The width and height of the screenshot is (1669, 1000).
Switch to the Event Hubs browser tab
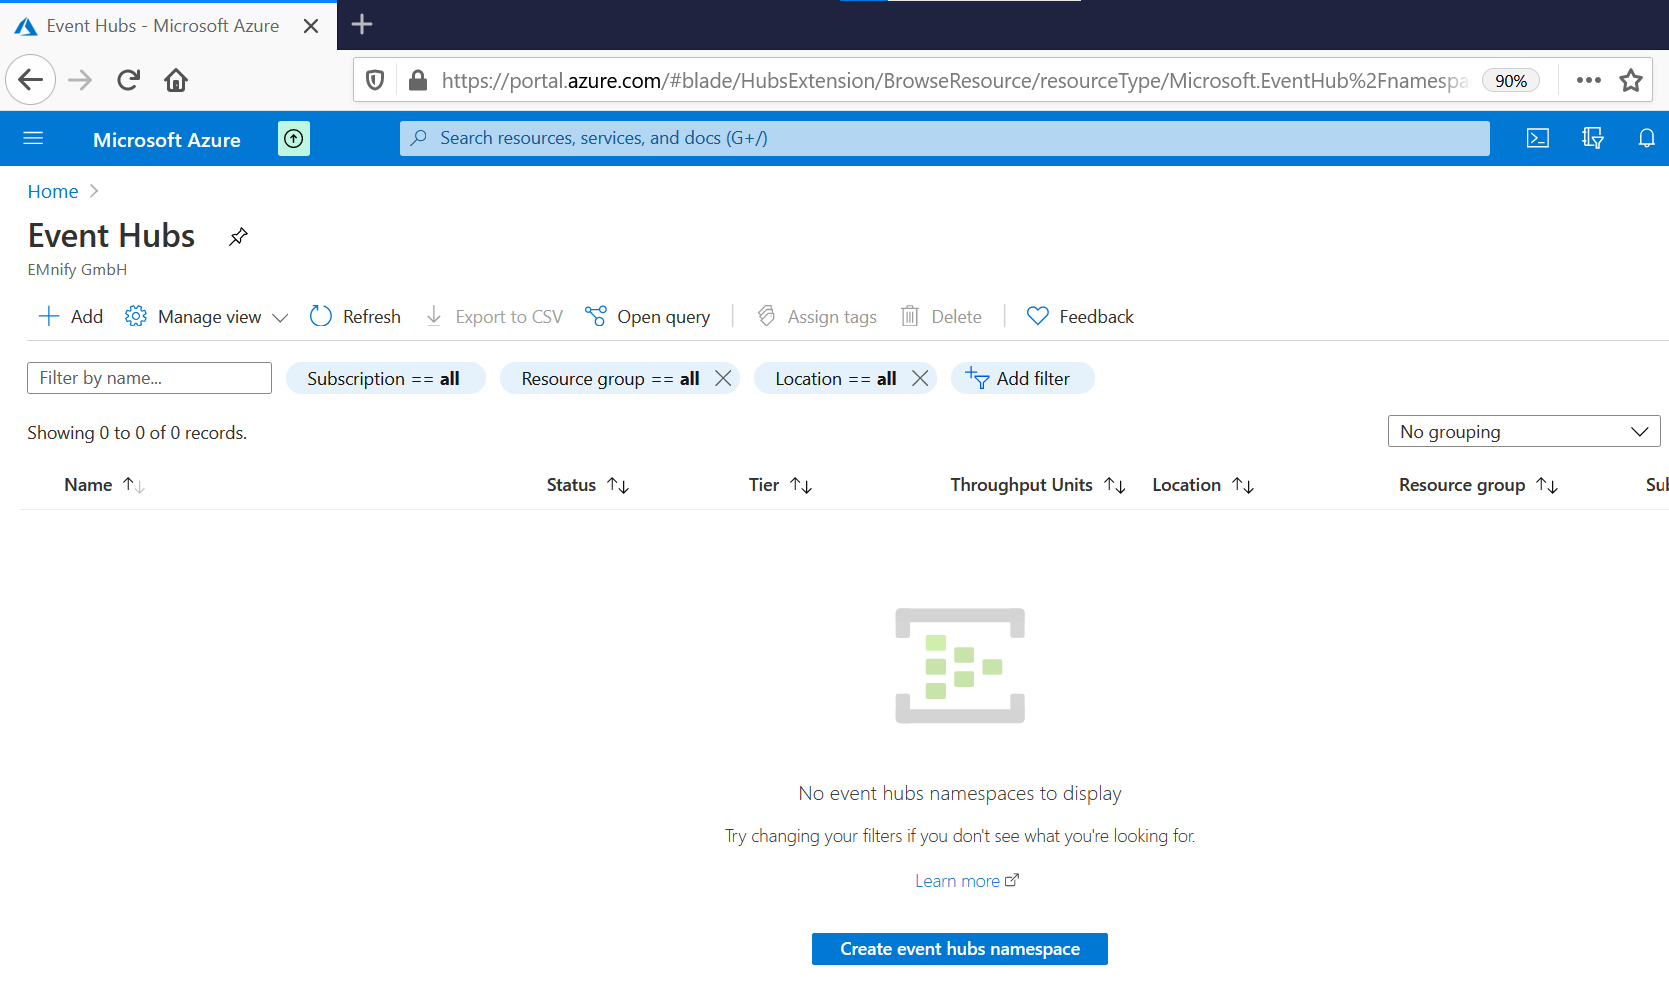[160, 26]
